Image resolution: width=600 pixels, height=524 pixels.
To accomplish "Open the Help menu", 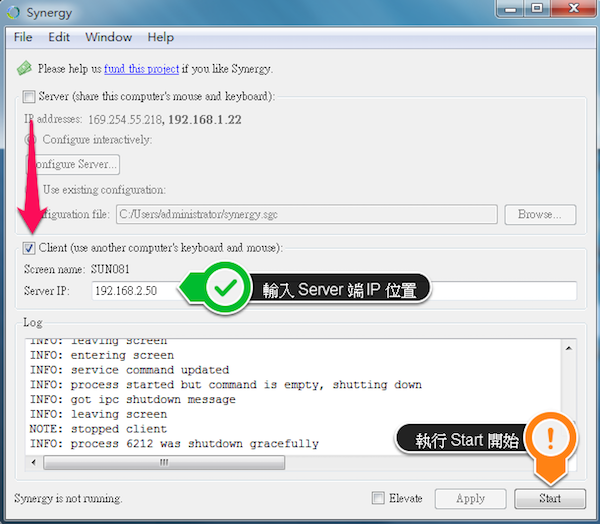I will [161, 37].
